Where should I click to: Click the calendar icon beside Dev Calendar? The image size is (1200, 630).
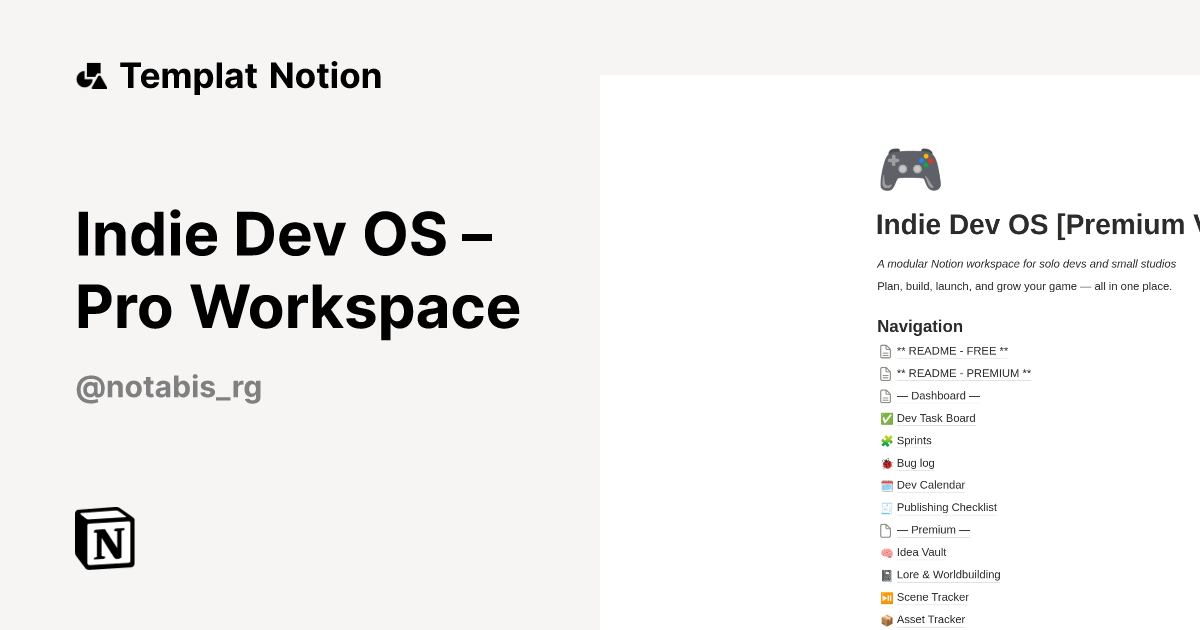tap(886, 485)
